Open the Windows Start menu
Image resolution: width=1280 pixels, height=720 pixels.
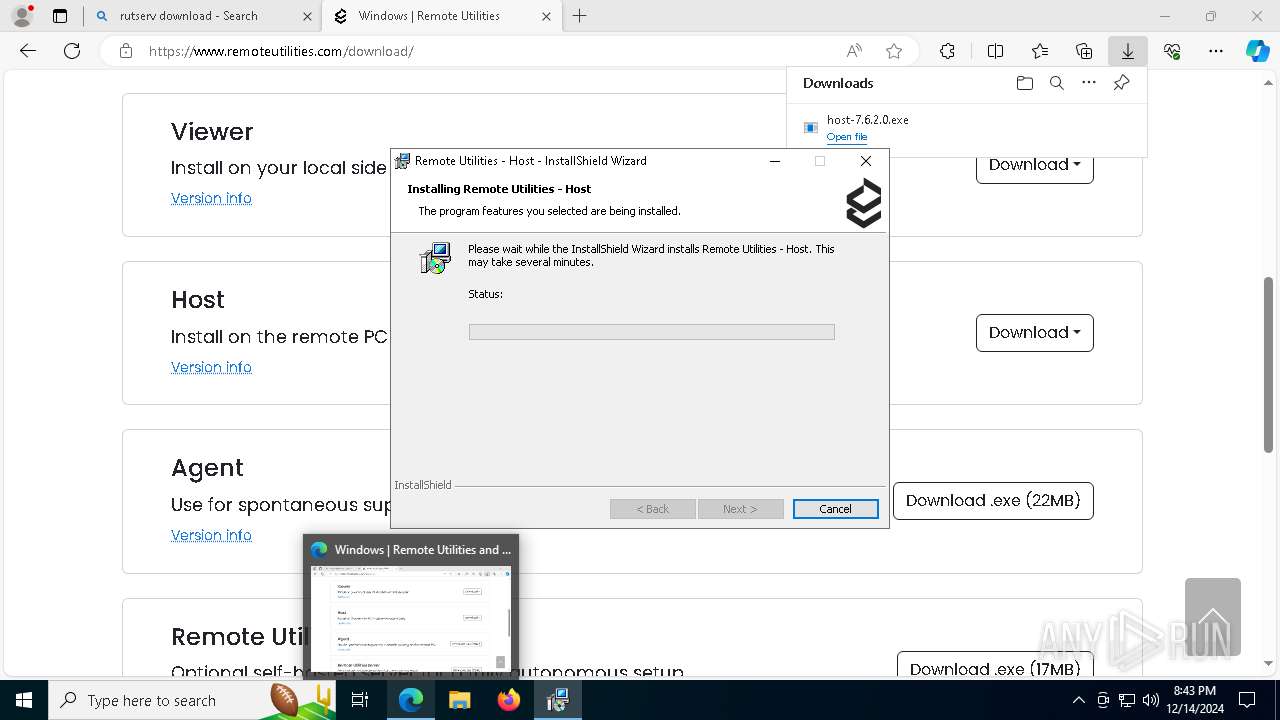point(24,700)
